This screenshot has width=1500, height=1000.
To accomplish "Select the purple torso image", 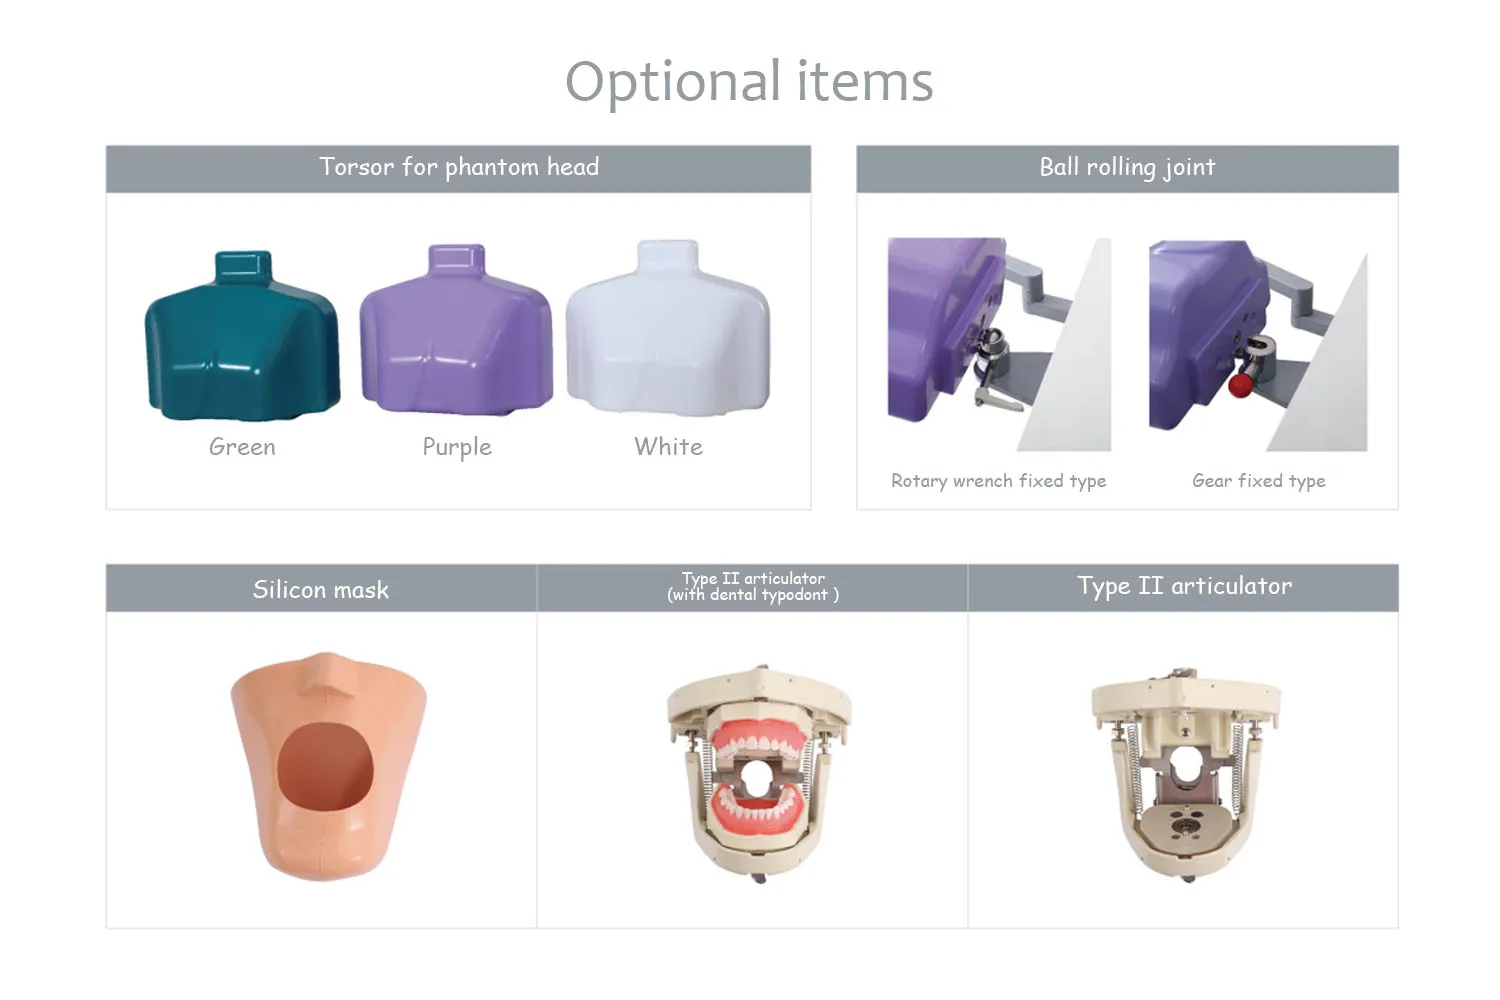I will coord(456,329).
